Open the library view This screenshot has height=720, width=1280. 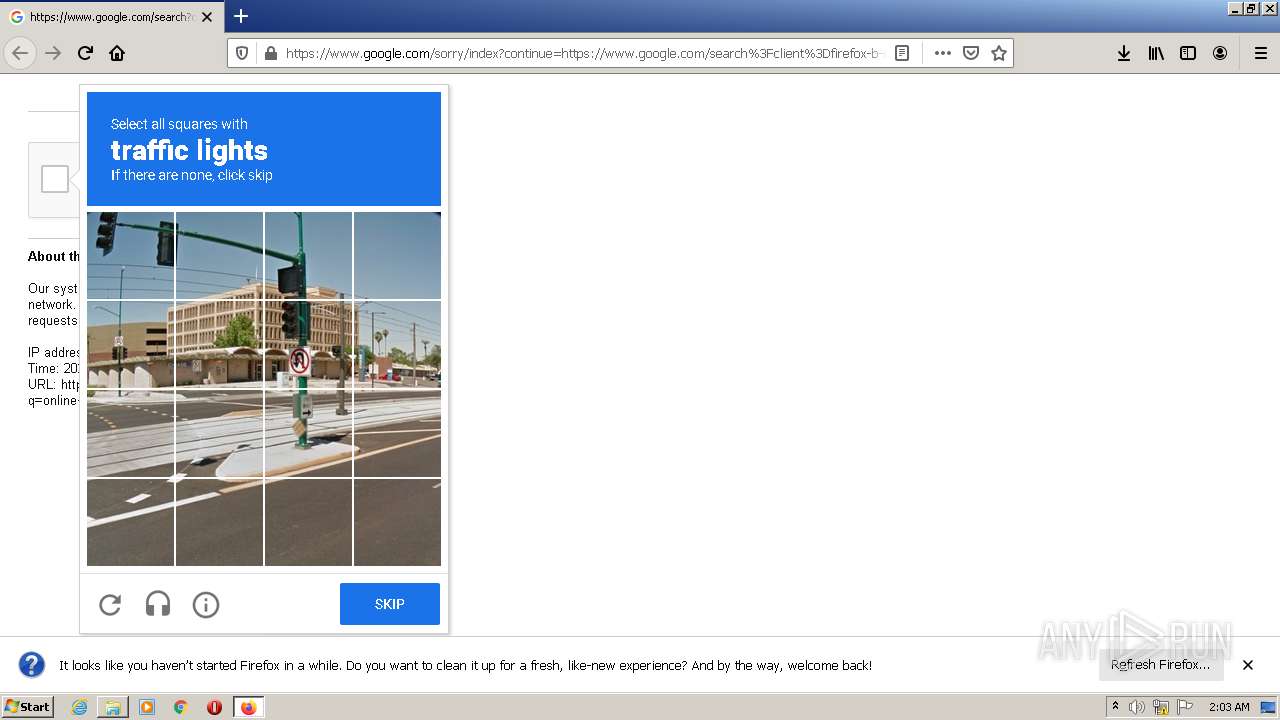(1156, 53)
